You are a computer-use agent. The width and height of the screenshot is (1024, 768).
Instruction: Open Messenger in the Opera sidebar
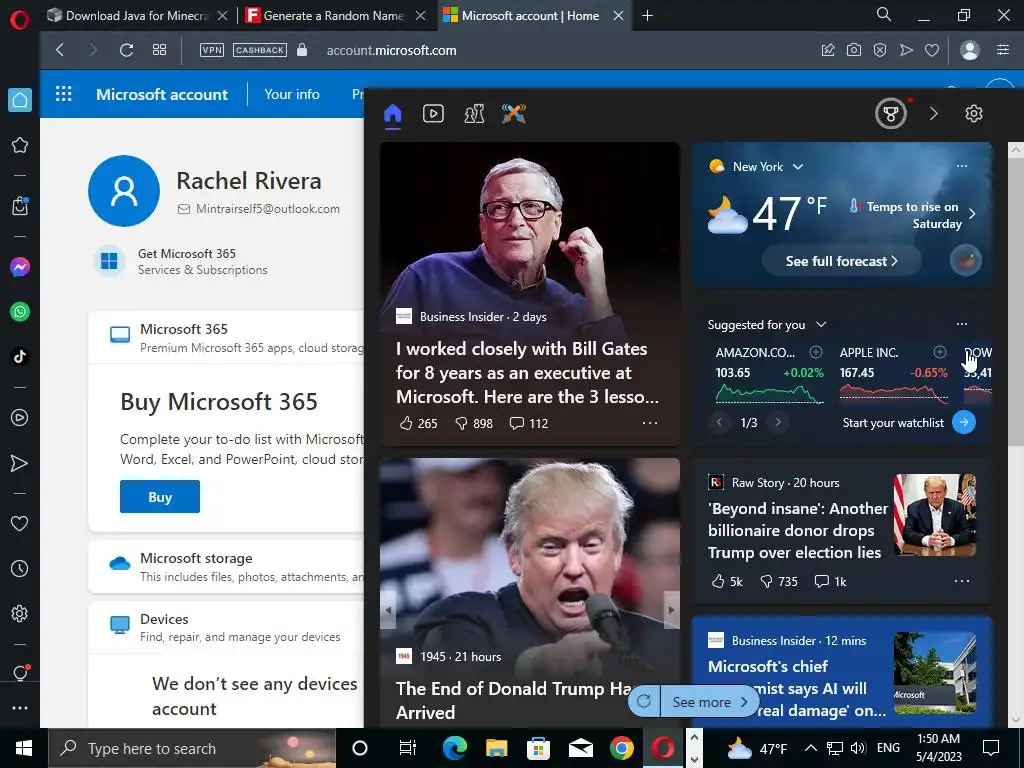(x=20, y=267)
